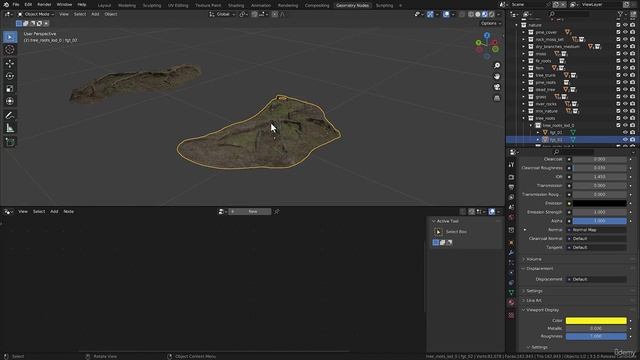The width and height of the screenshot is (640, 360).
Task: Toggle exclude checkbox for nature collection
Action: pos(618,25)
